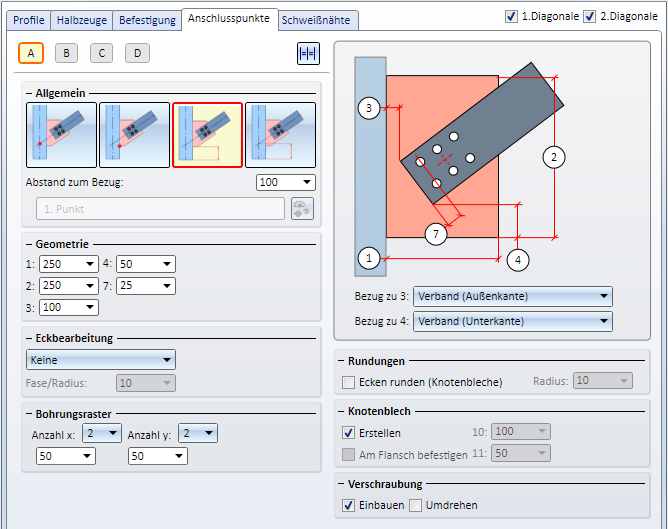Select connection point D
668x529 pixels.
137,53
